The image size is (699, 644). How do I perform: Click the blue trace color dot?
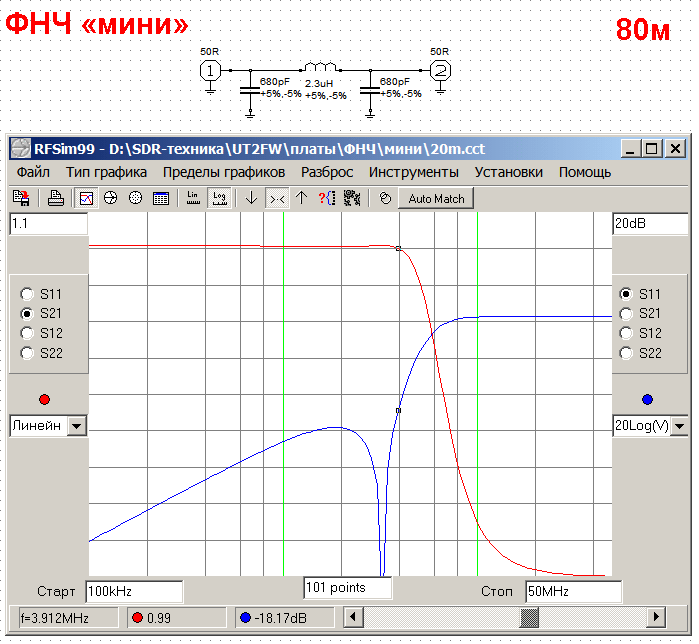click(x=647, y=399)
